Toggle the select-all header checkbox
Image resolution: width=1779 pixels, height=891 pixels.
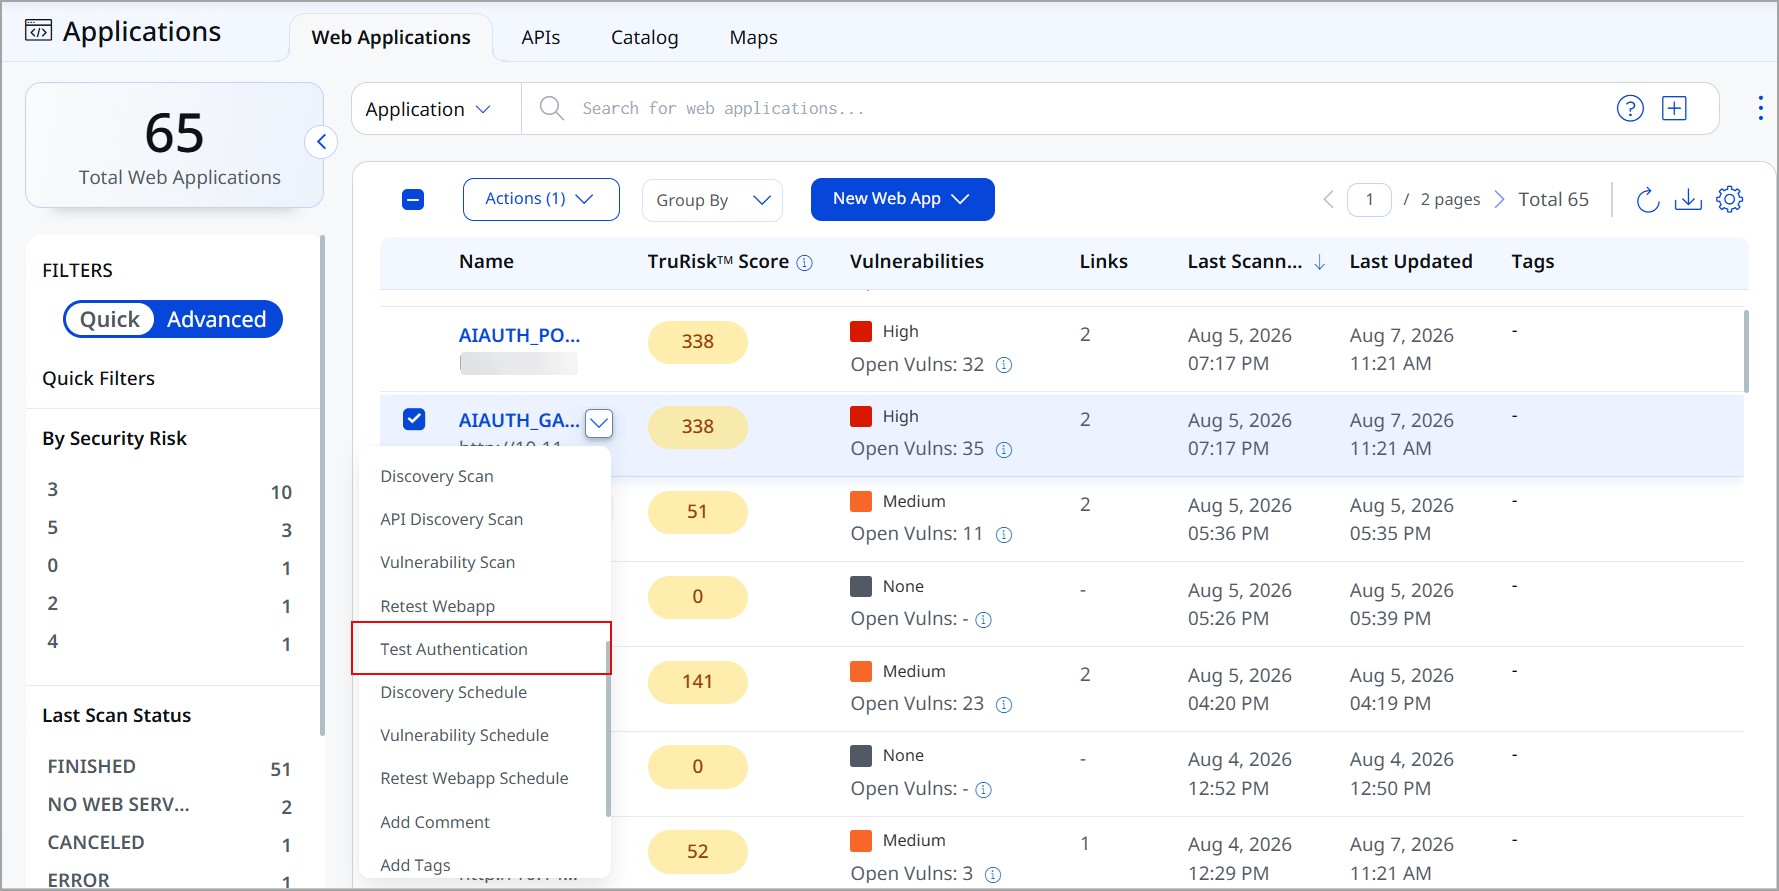[413, 200]
